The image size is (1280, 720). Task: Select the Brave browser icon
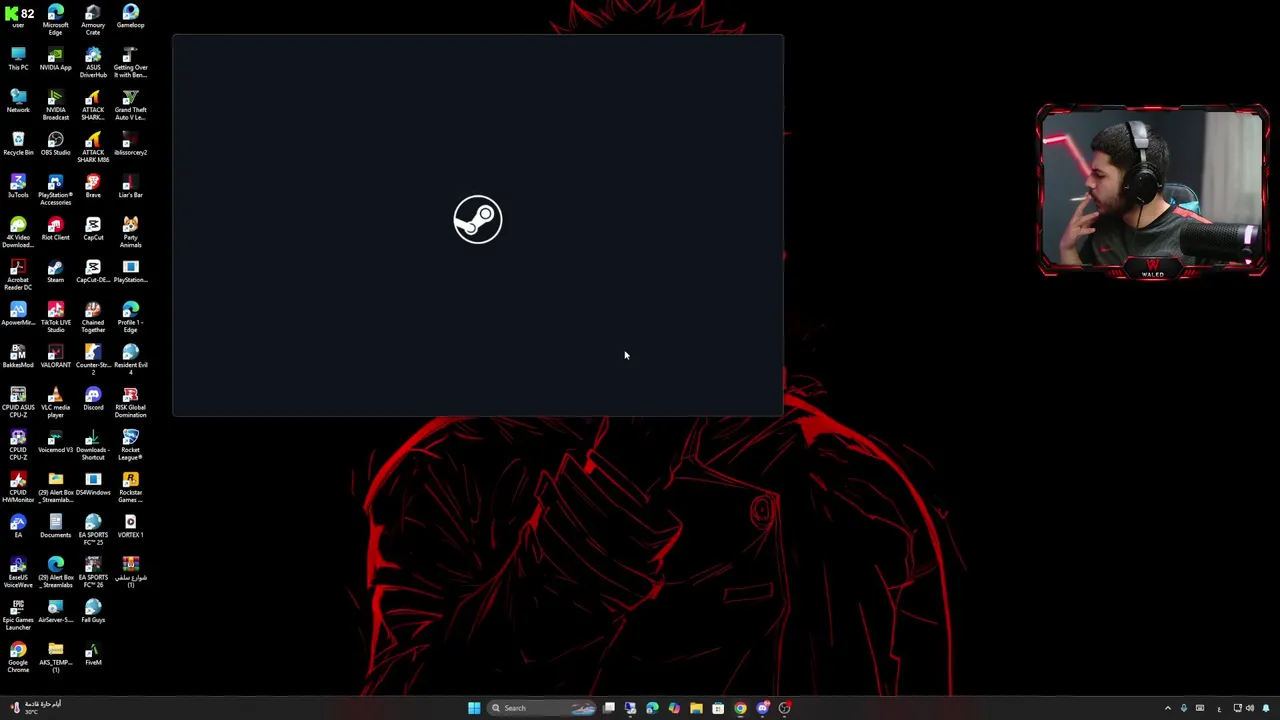pyautogui.click(x=93, y=186)
